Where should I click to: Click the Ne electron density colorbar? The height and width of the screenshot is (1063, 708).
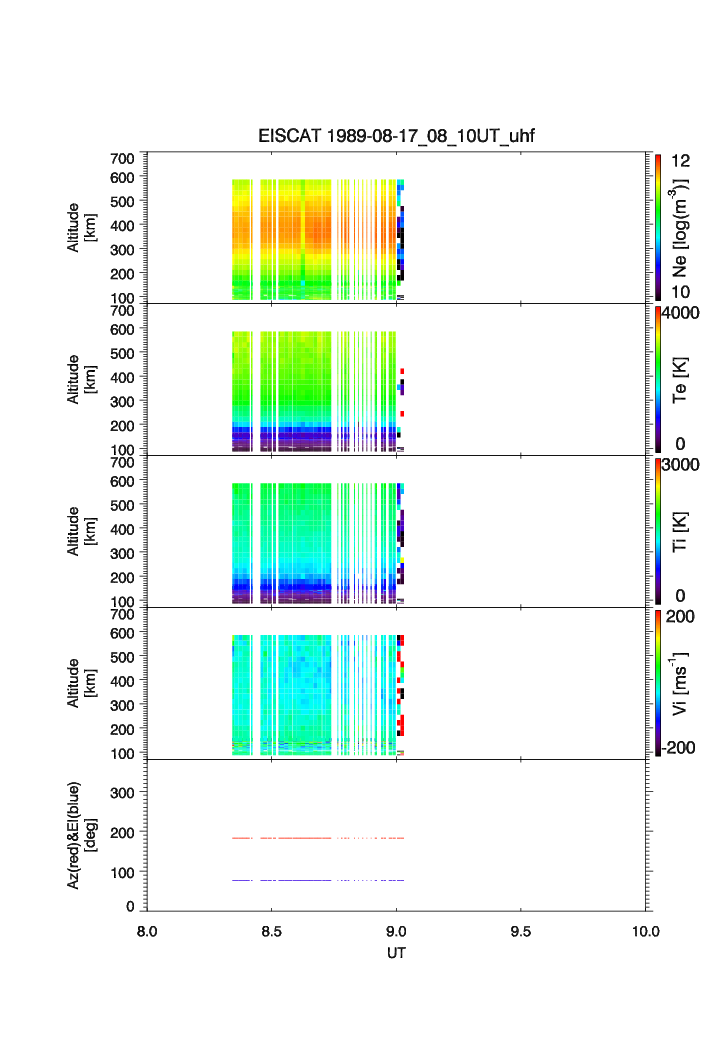pyautogui.click(x=657, y=227)
